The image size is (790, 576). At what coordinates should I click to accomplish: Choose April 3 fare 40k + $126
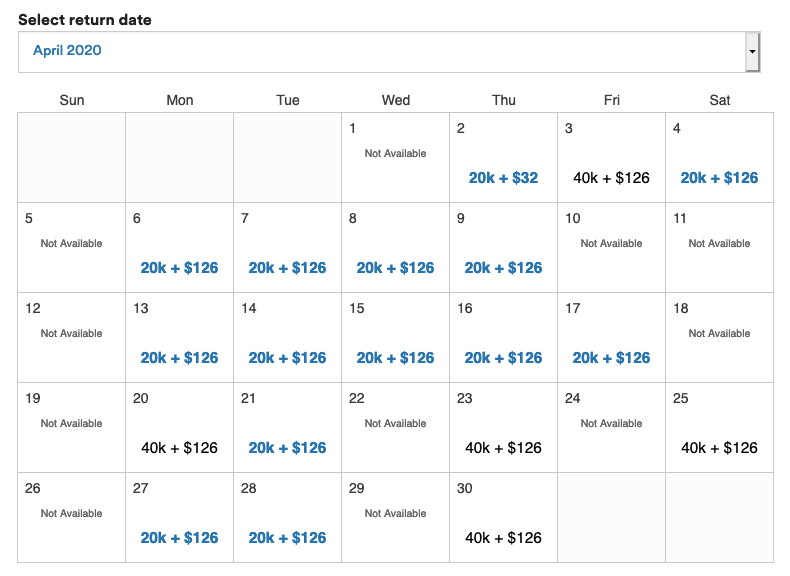611,178
